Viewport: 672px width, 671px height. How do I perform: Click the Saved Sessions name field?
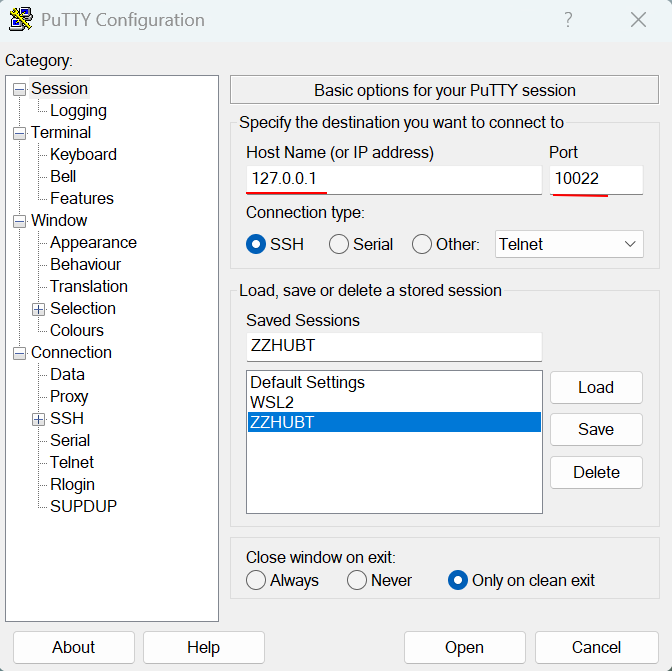click(394, 346)
